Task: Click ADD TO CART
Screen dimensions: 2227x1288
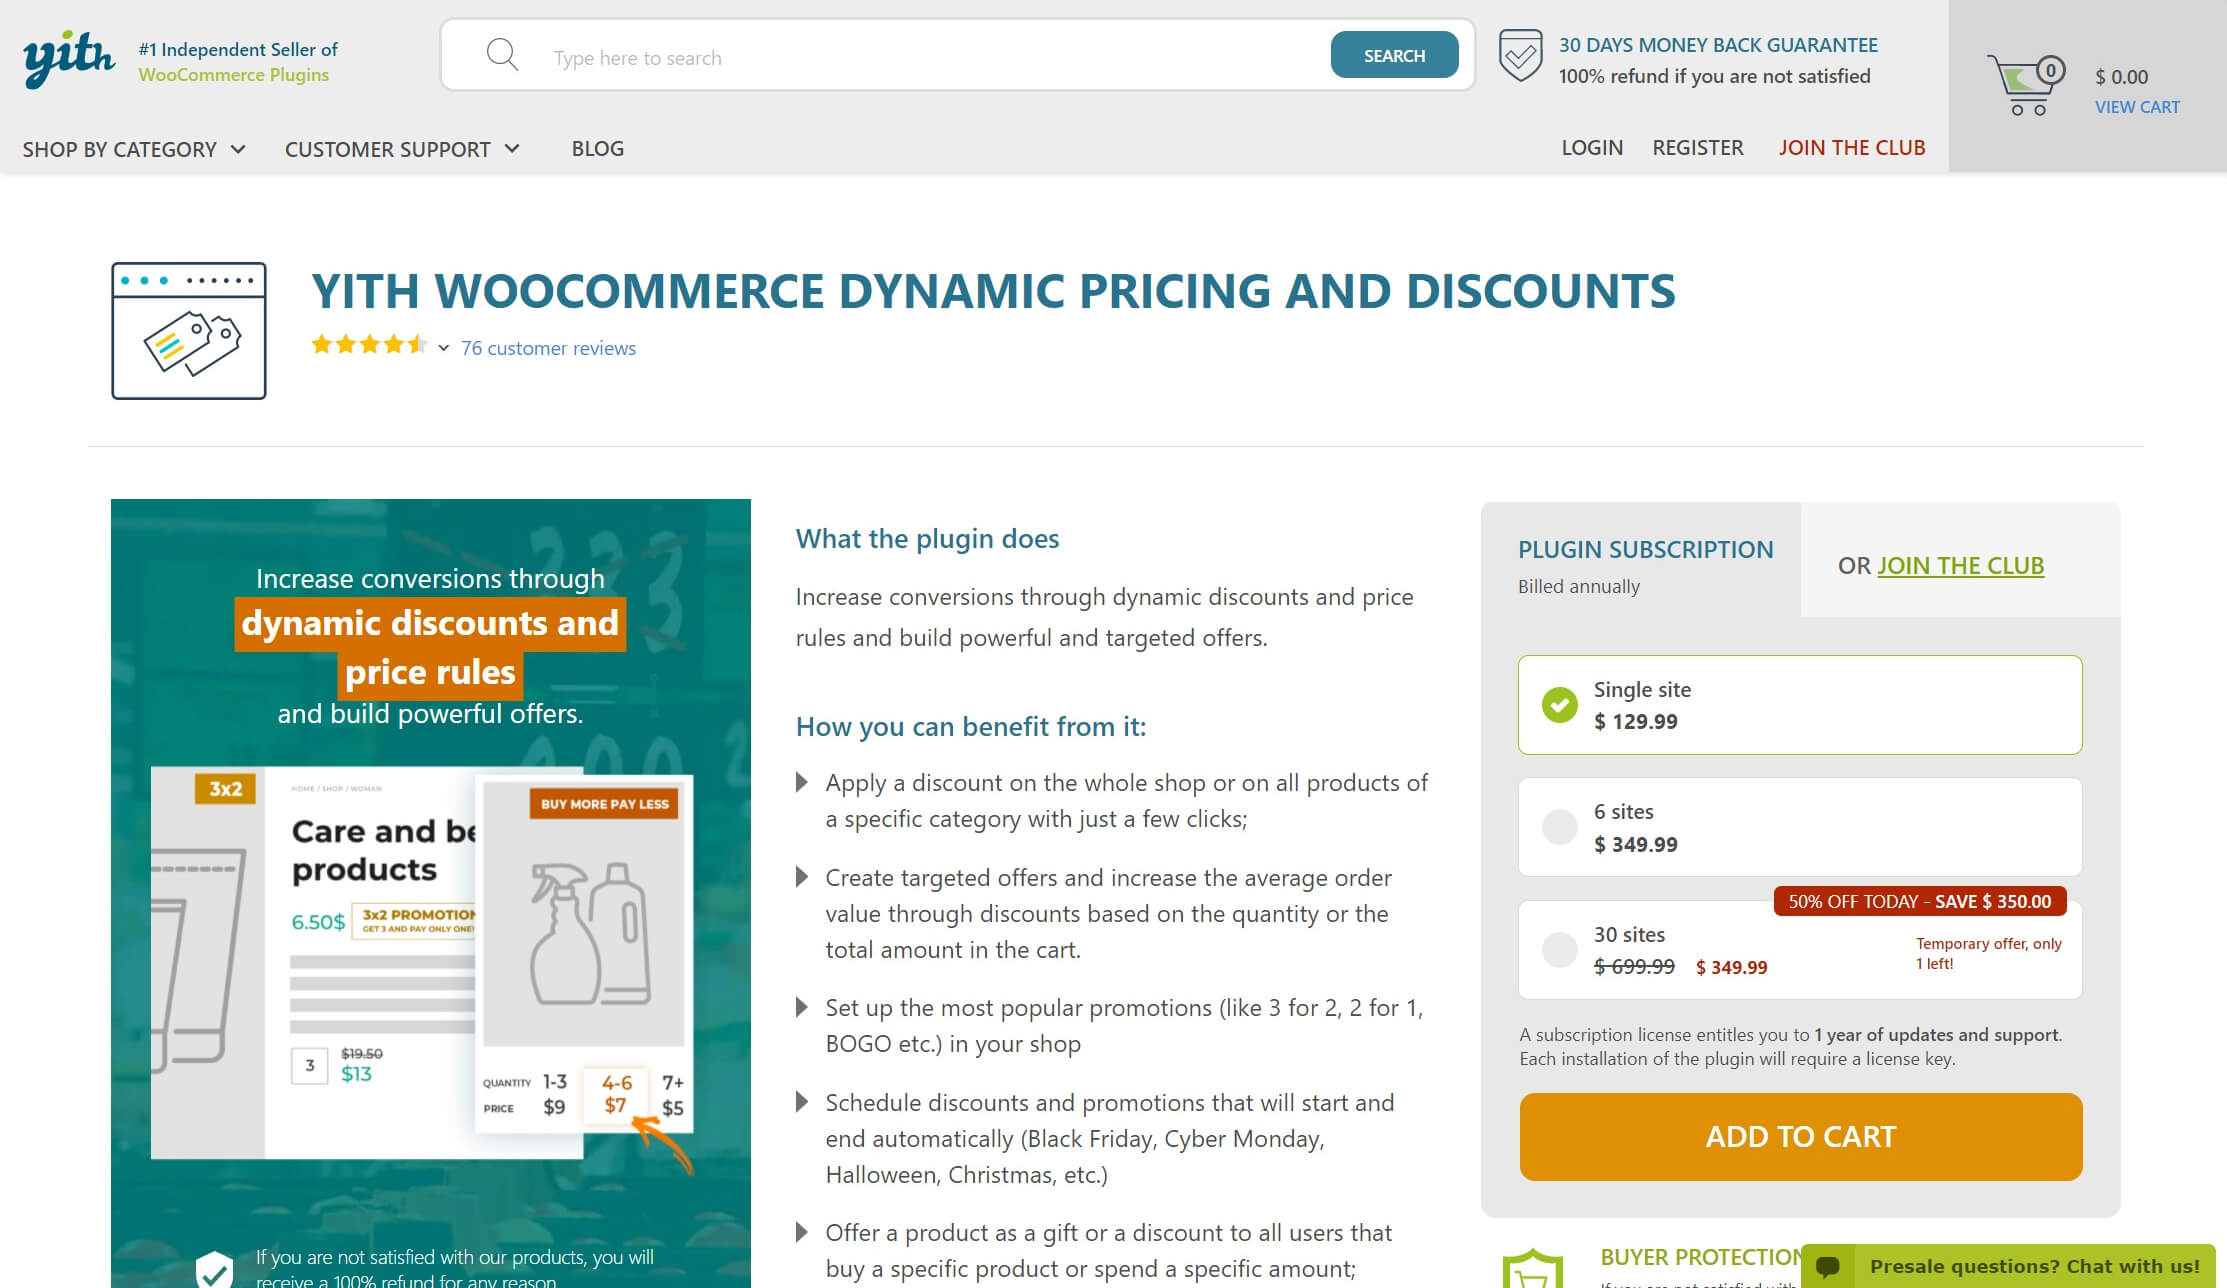Action: (x=1799, y=1136)
